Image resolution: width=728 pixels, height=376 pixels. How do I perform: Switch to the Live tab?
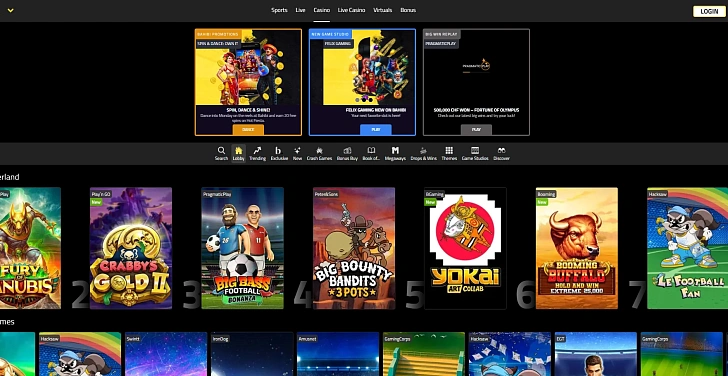(300, 10)
